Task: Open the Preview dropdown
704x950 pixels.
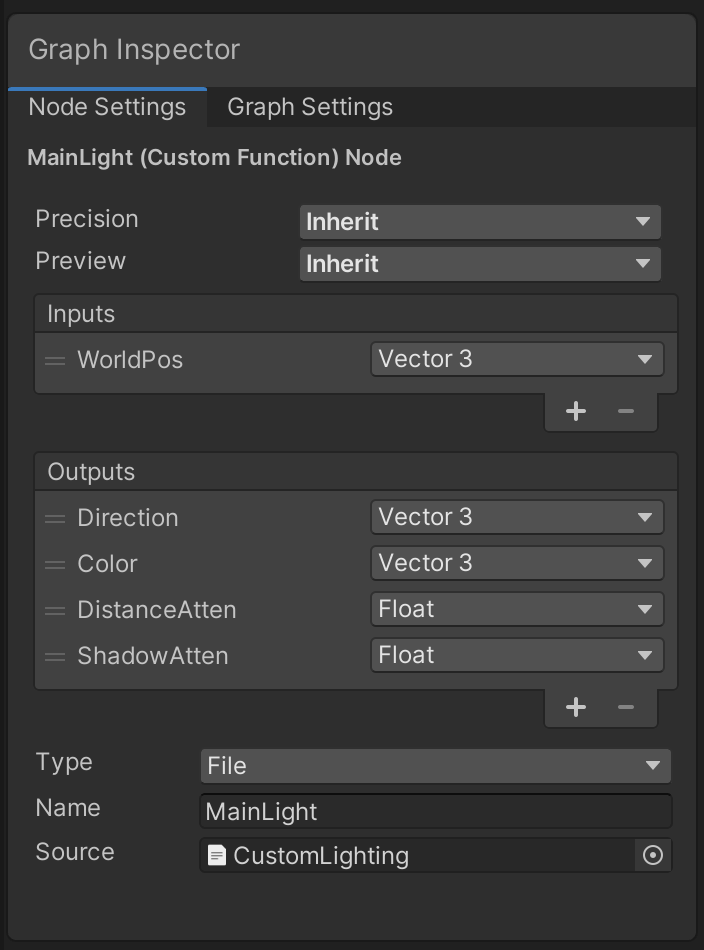Action: point(480,264)
